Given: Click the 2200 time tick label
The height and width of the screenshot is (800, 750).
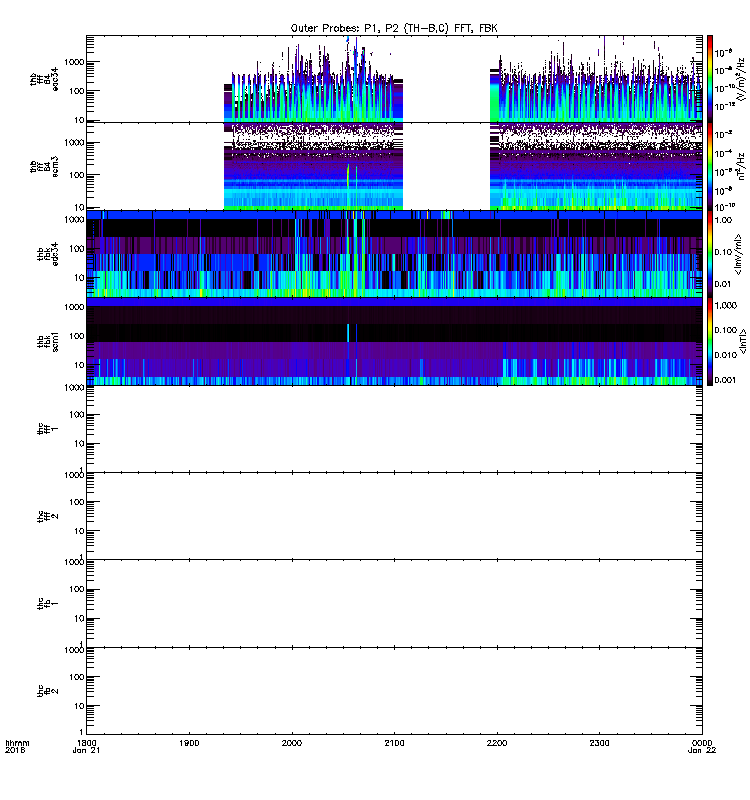Looking at the screenshot, I should 498,744.
